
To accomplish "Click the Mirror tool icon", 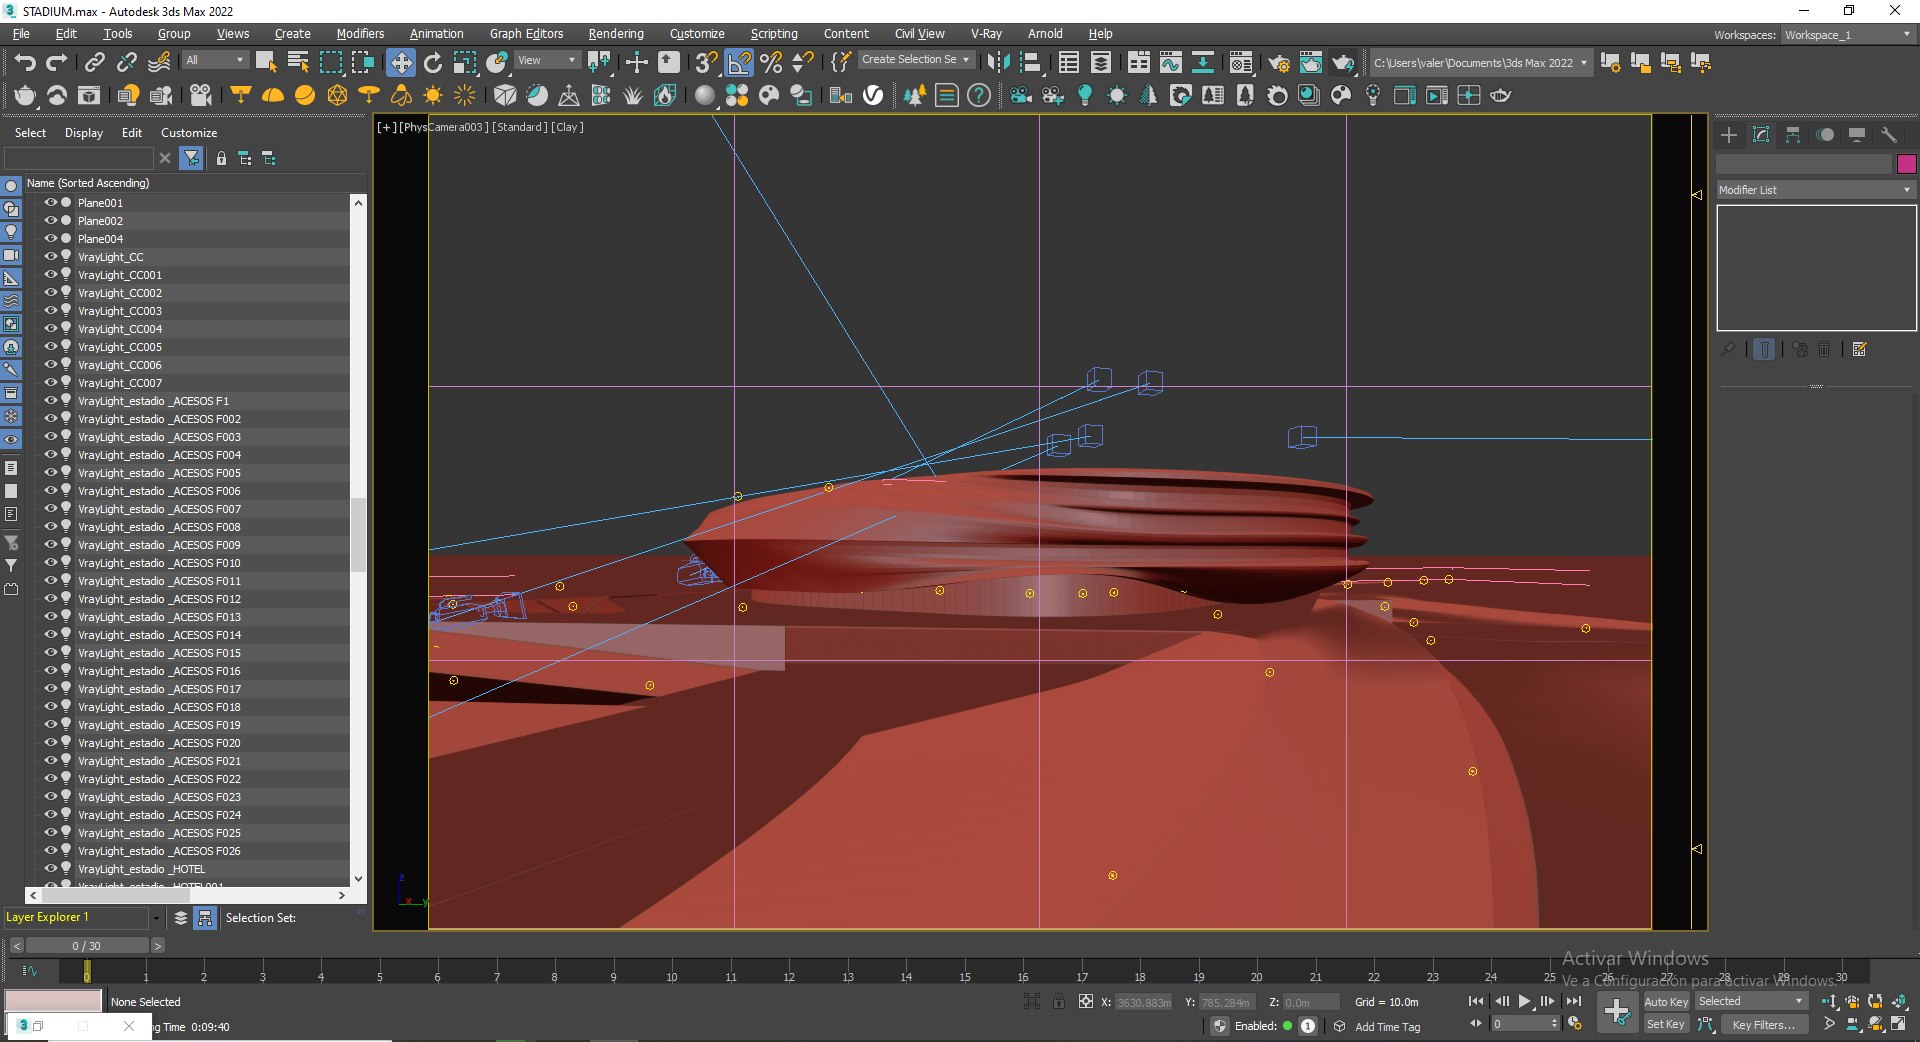I will (x=998, y=63).
